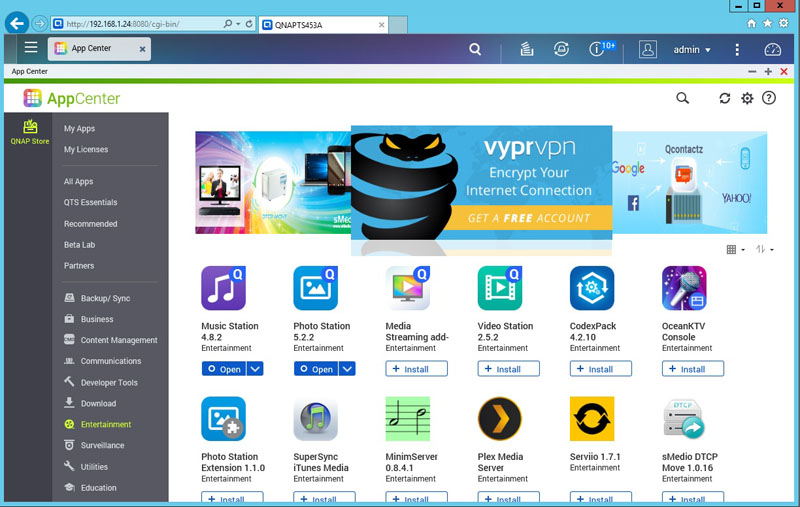Select QTS Essentials category

click(x=90, y=202)
